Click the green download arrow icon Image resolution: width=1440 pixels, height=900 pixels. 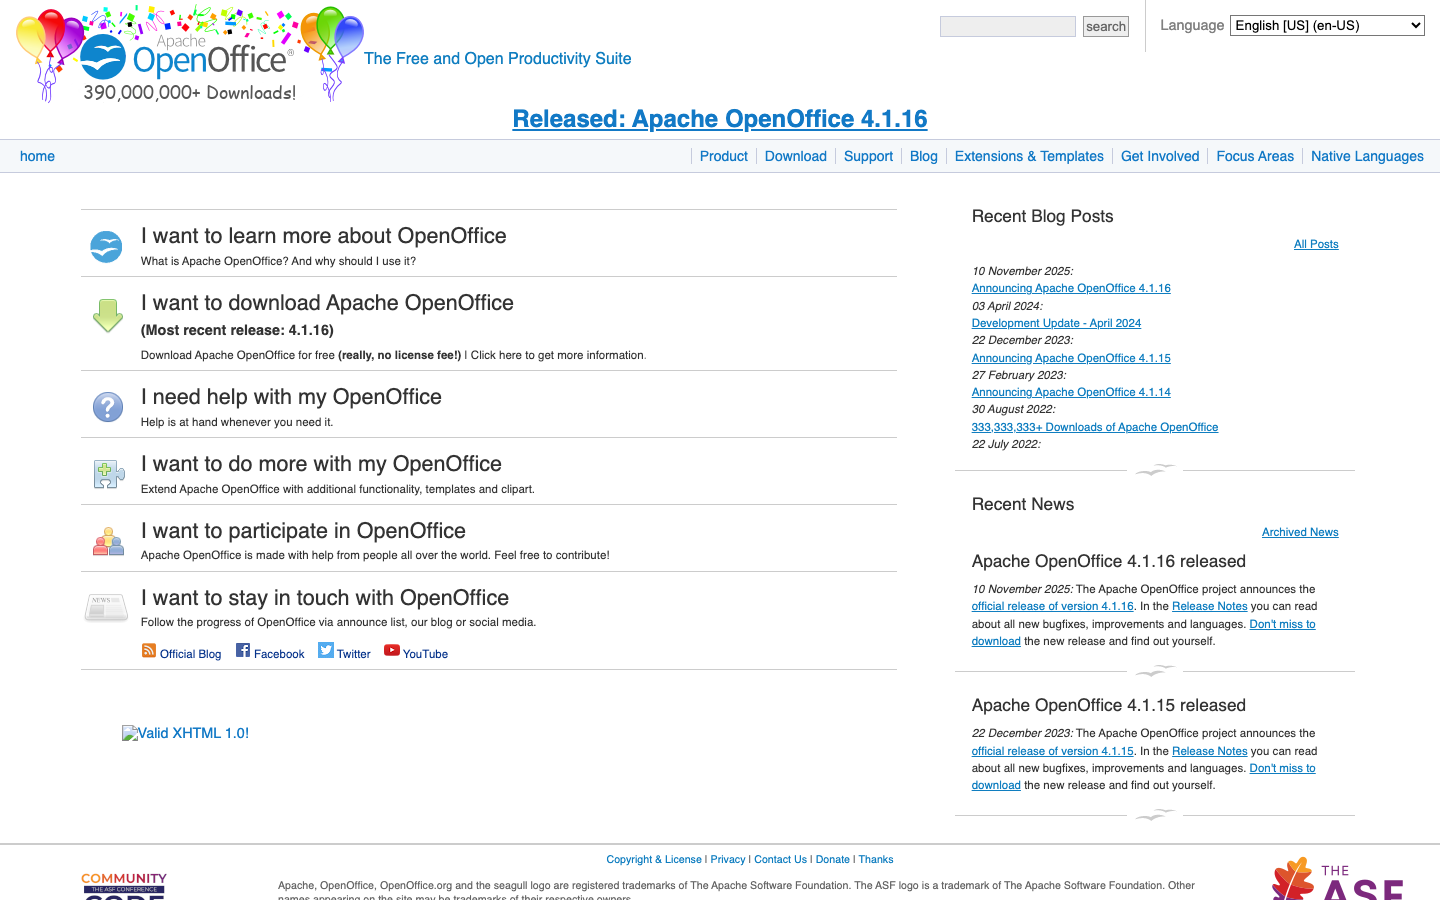click(107, 316)
